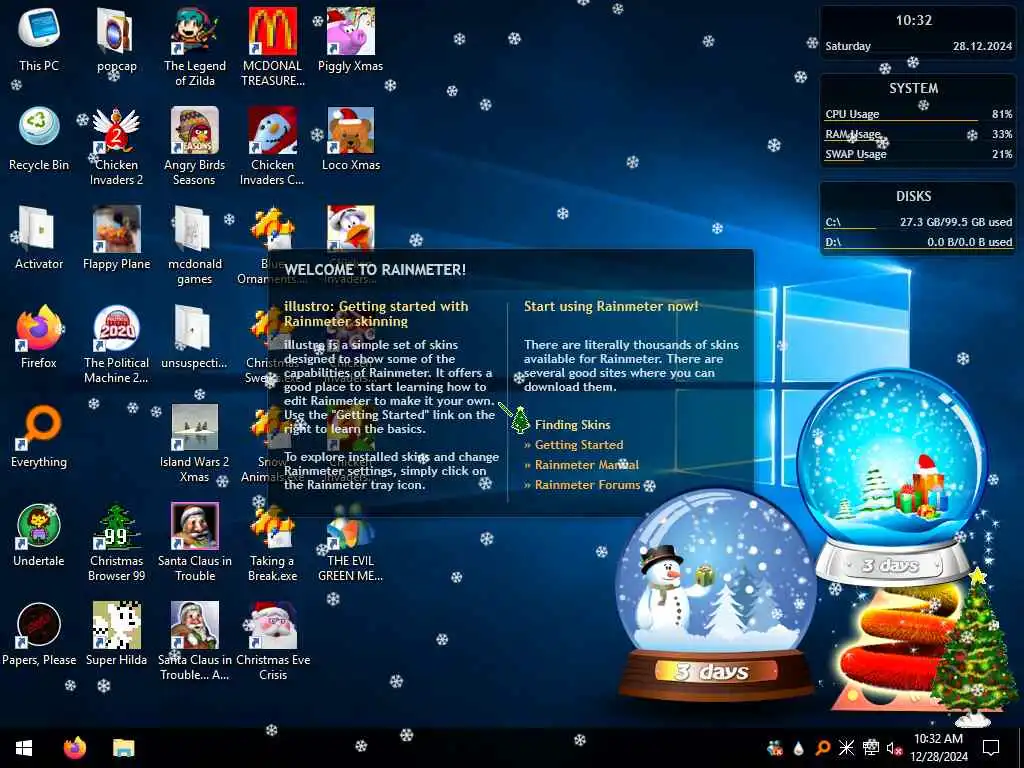Open the network tray icon
The width and height of the screenshot is (1024, 768).
[x=871, y=748]
